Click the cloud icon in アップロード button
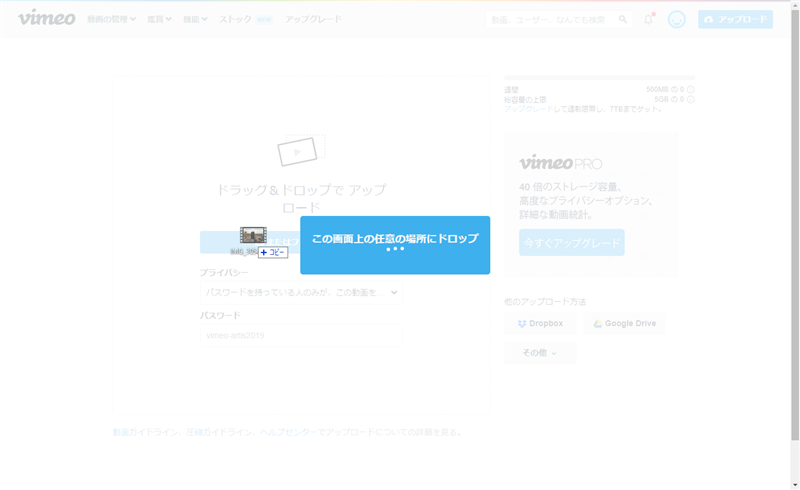Image resolution: width=800 pixels, height=490 pixels. click(x=708, y=19)
